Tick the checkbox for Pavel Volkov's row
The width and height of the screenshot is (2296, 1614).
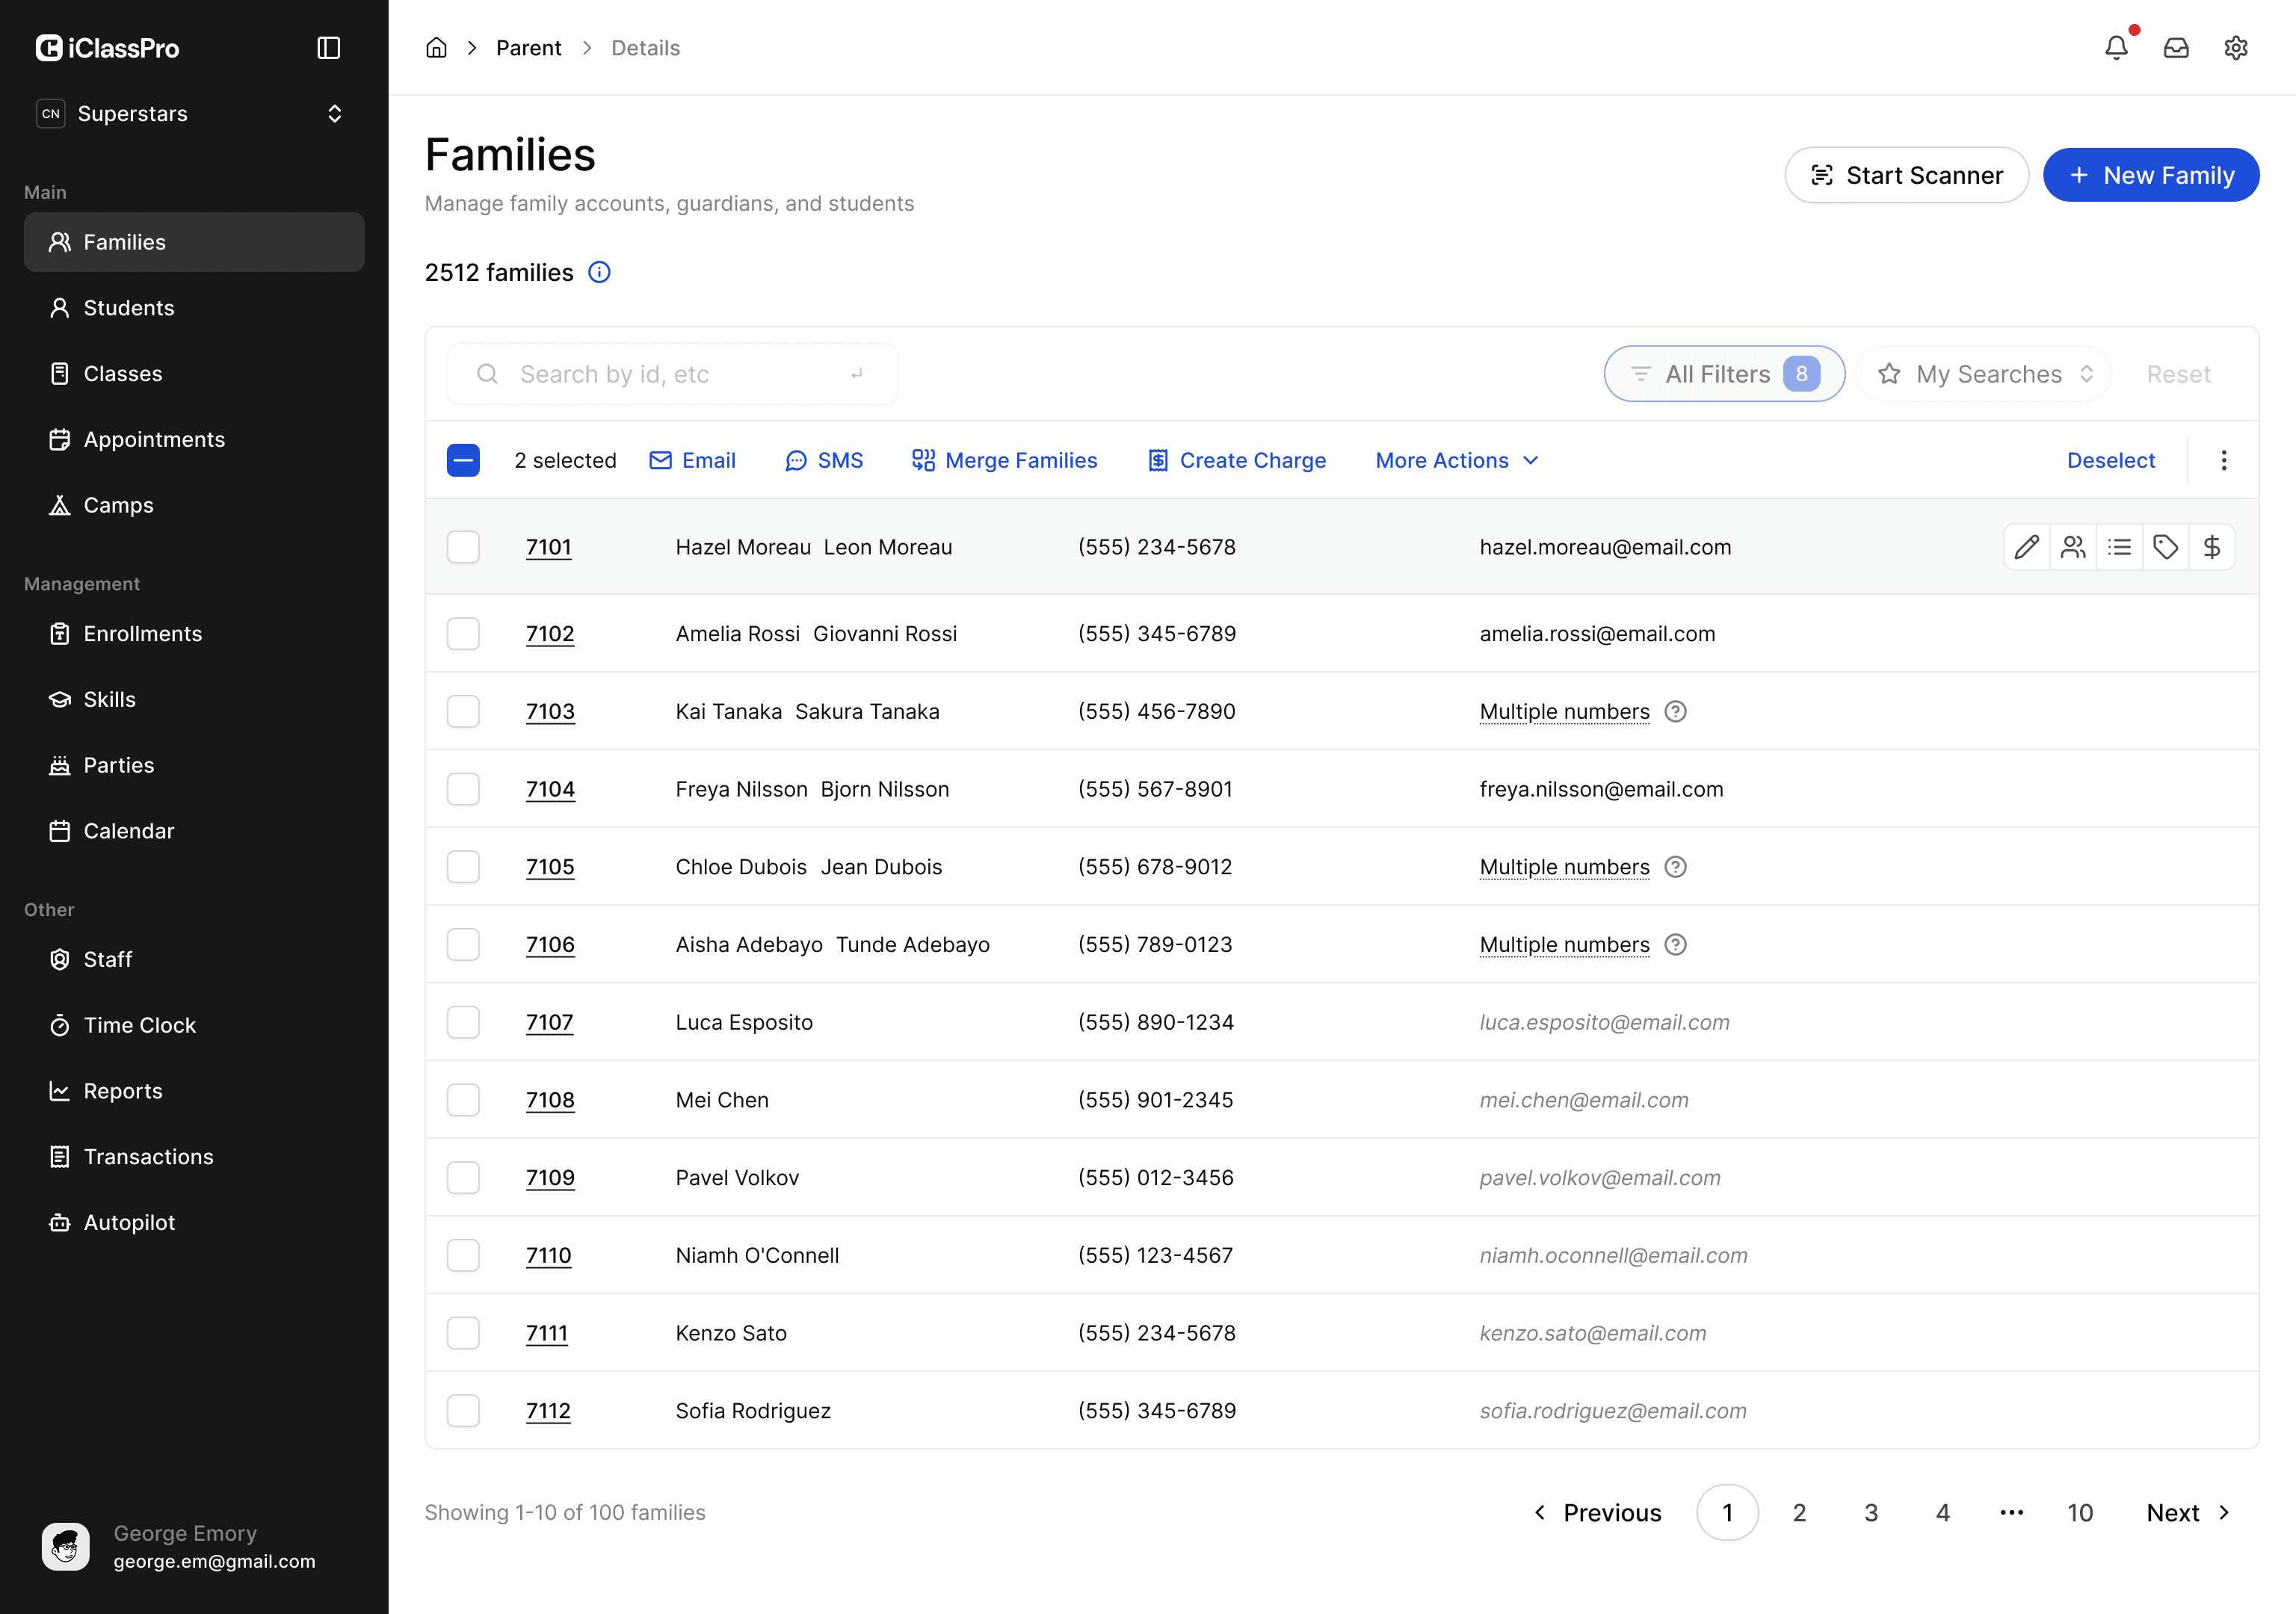(463, 1178)
